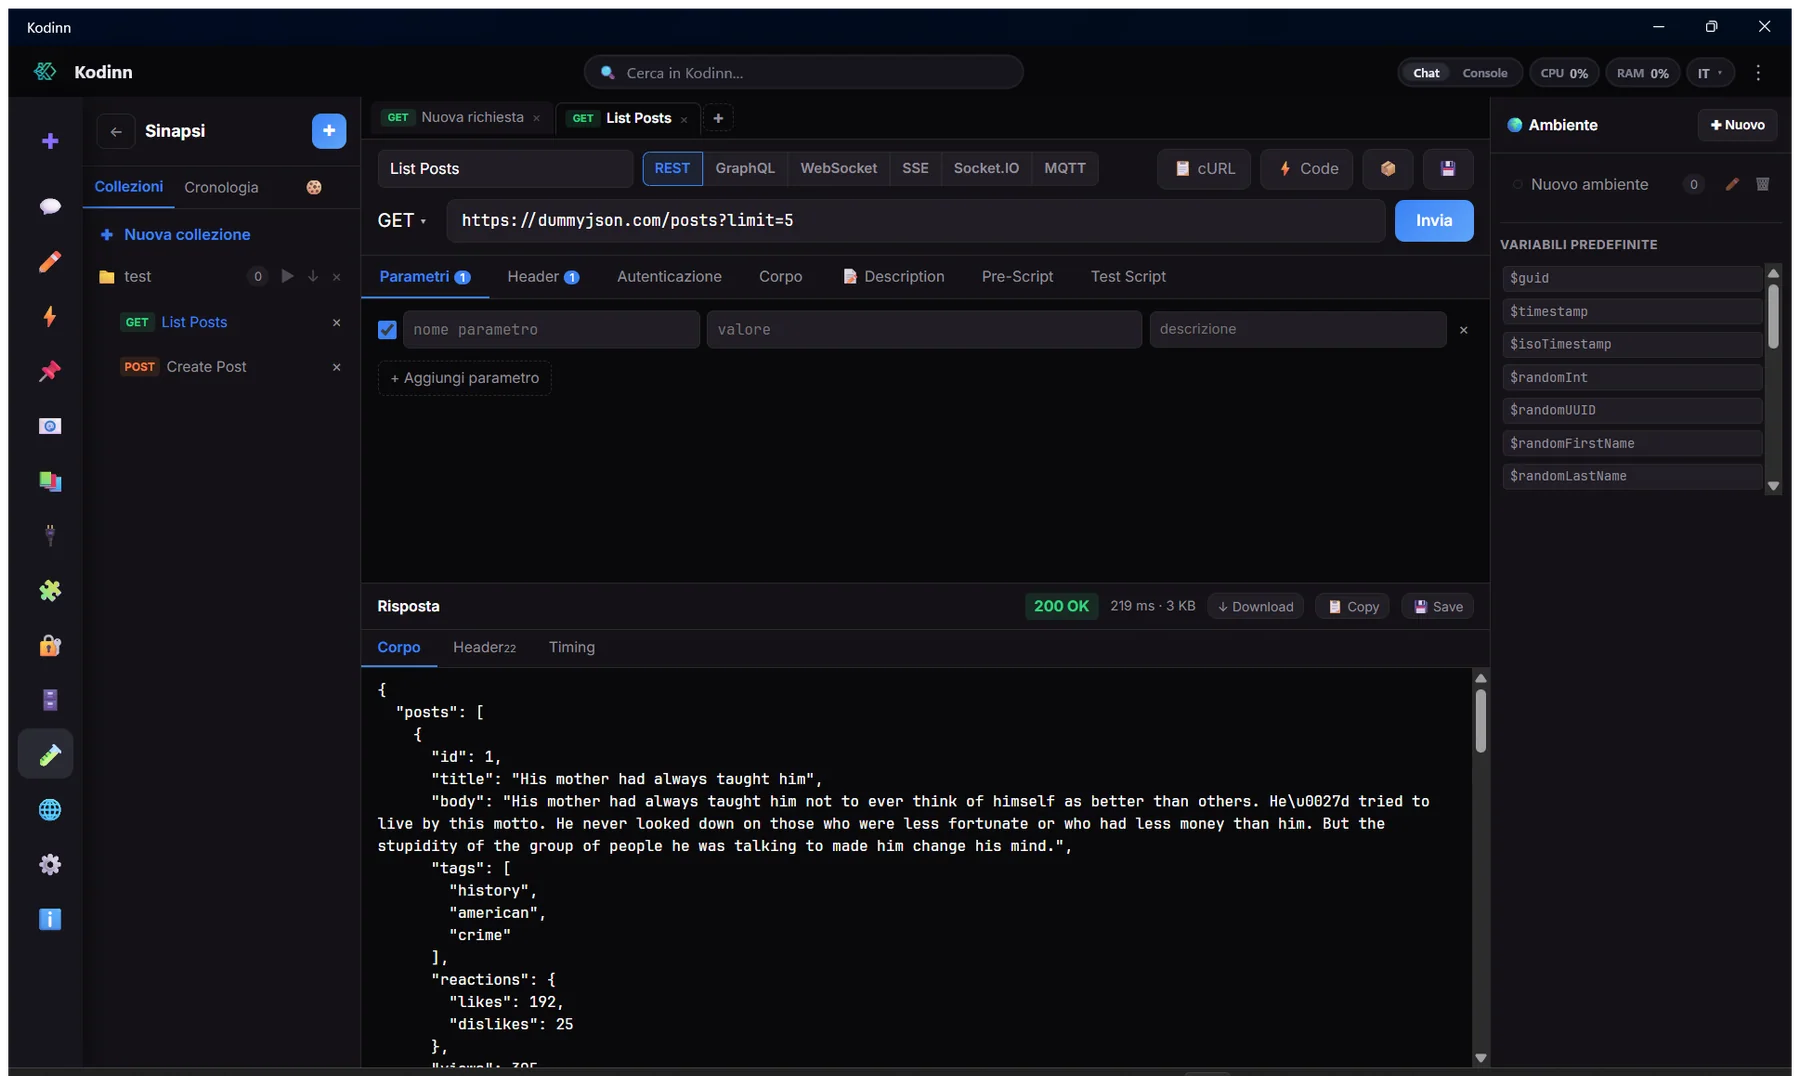Open the puzzle piece extensions icon
The height and width of the screenshot is (1076, 1800).
click(50, 590)
